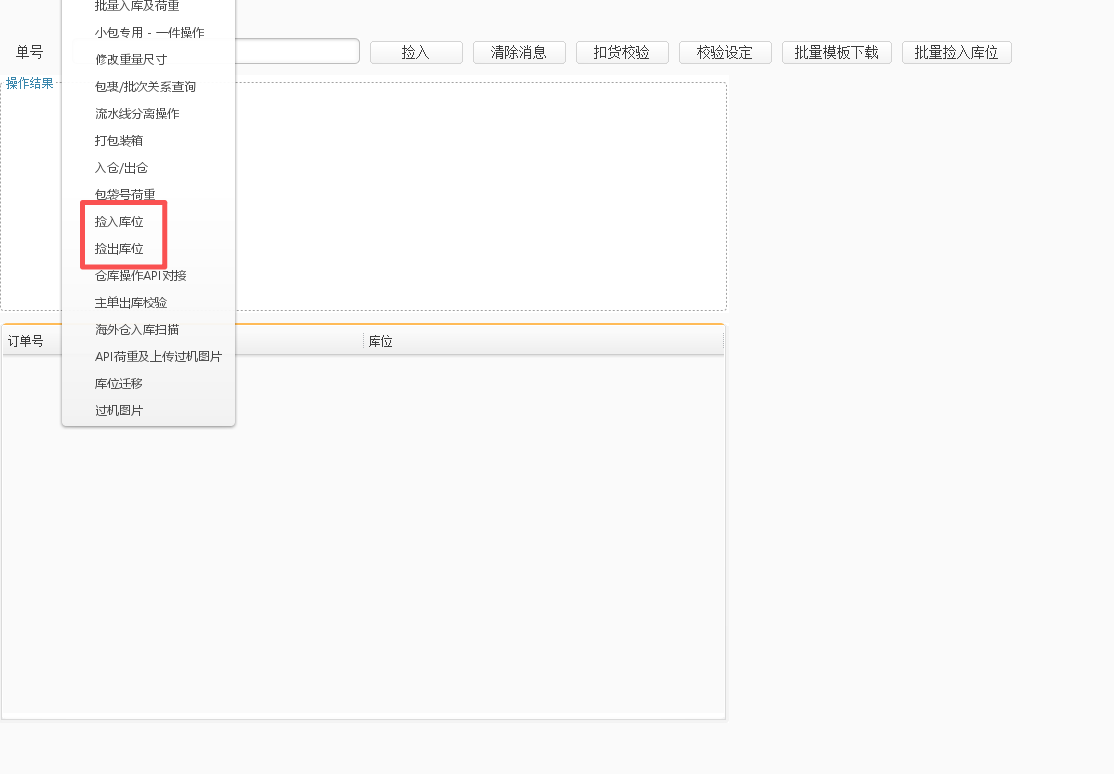Open 校验设定 settings button
Viewport: 1114px width, 774px height.
pos(725,53)
